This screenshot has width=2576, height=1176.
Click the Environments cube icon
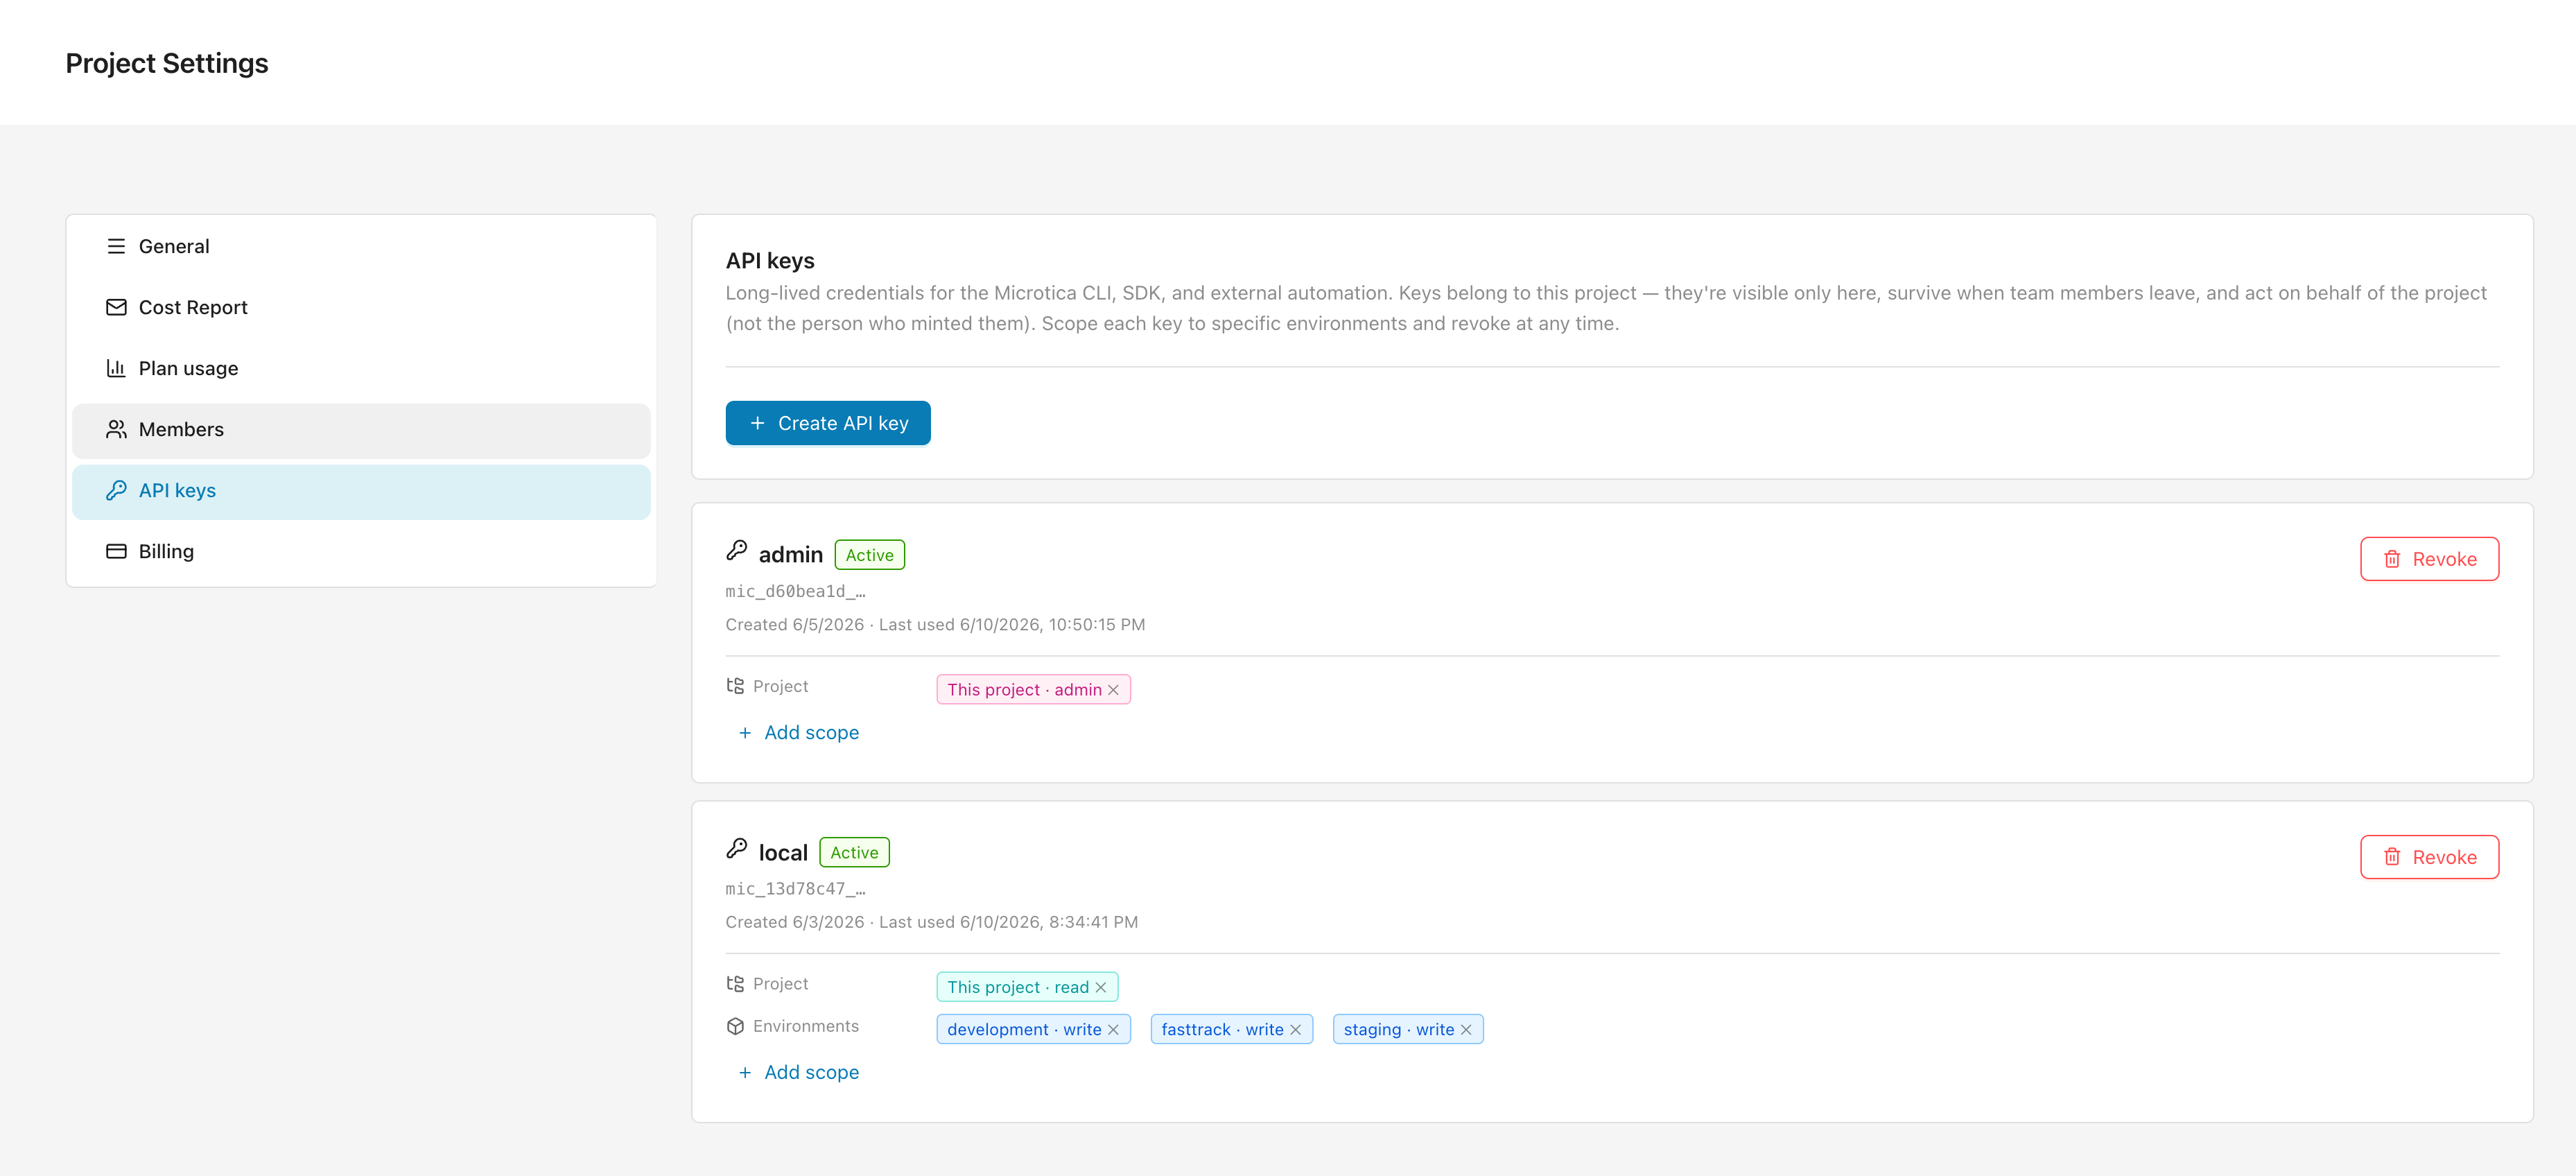click(x=736, y=1026)
